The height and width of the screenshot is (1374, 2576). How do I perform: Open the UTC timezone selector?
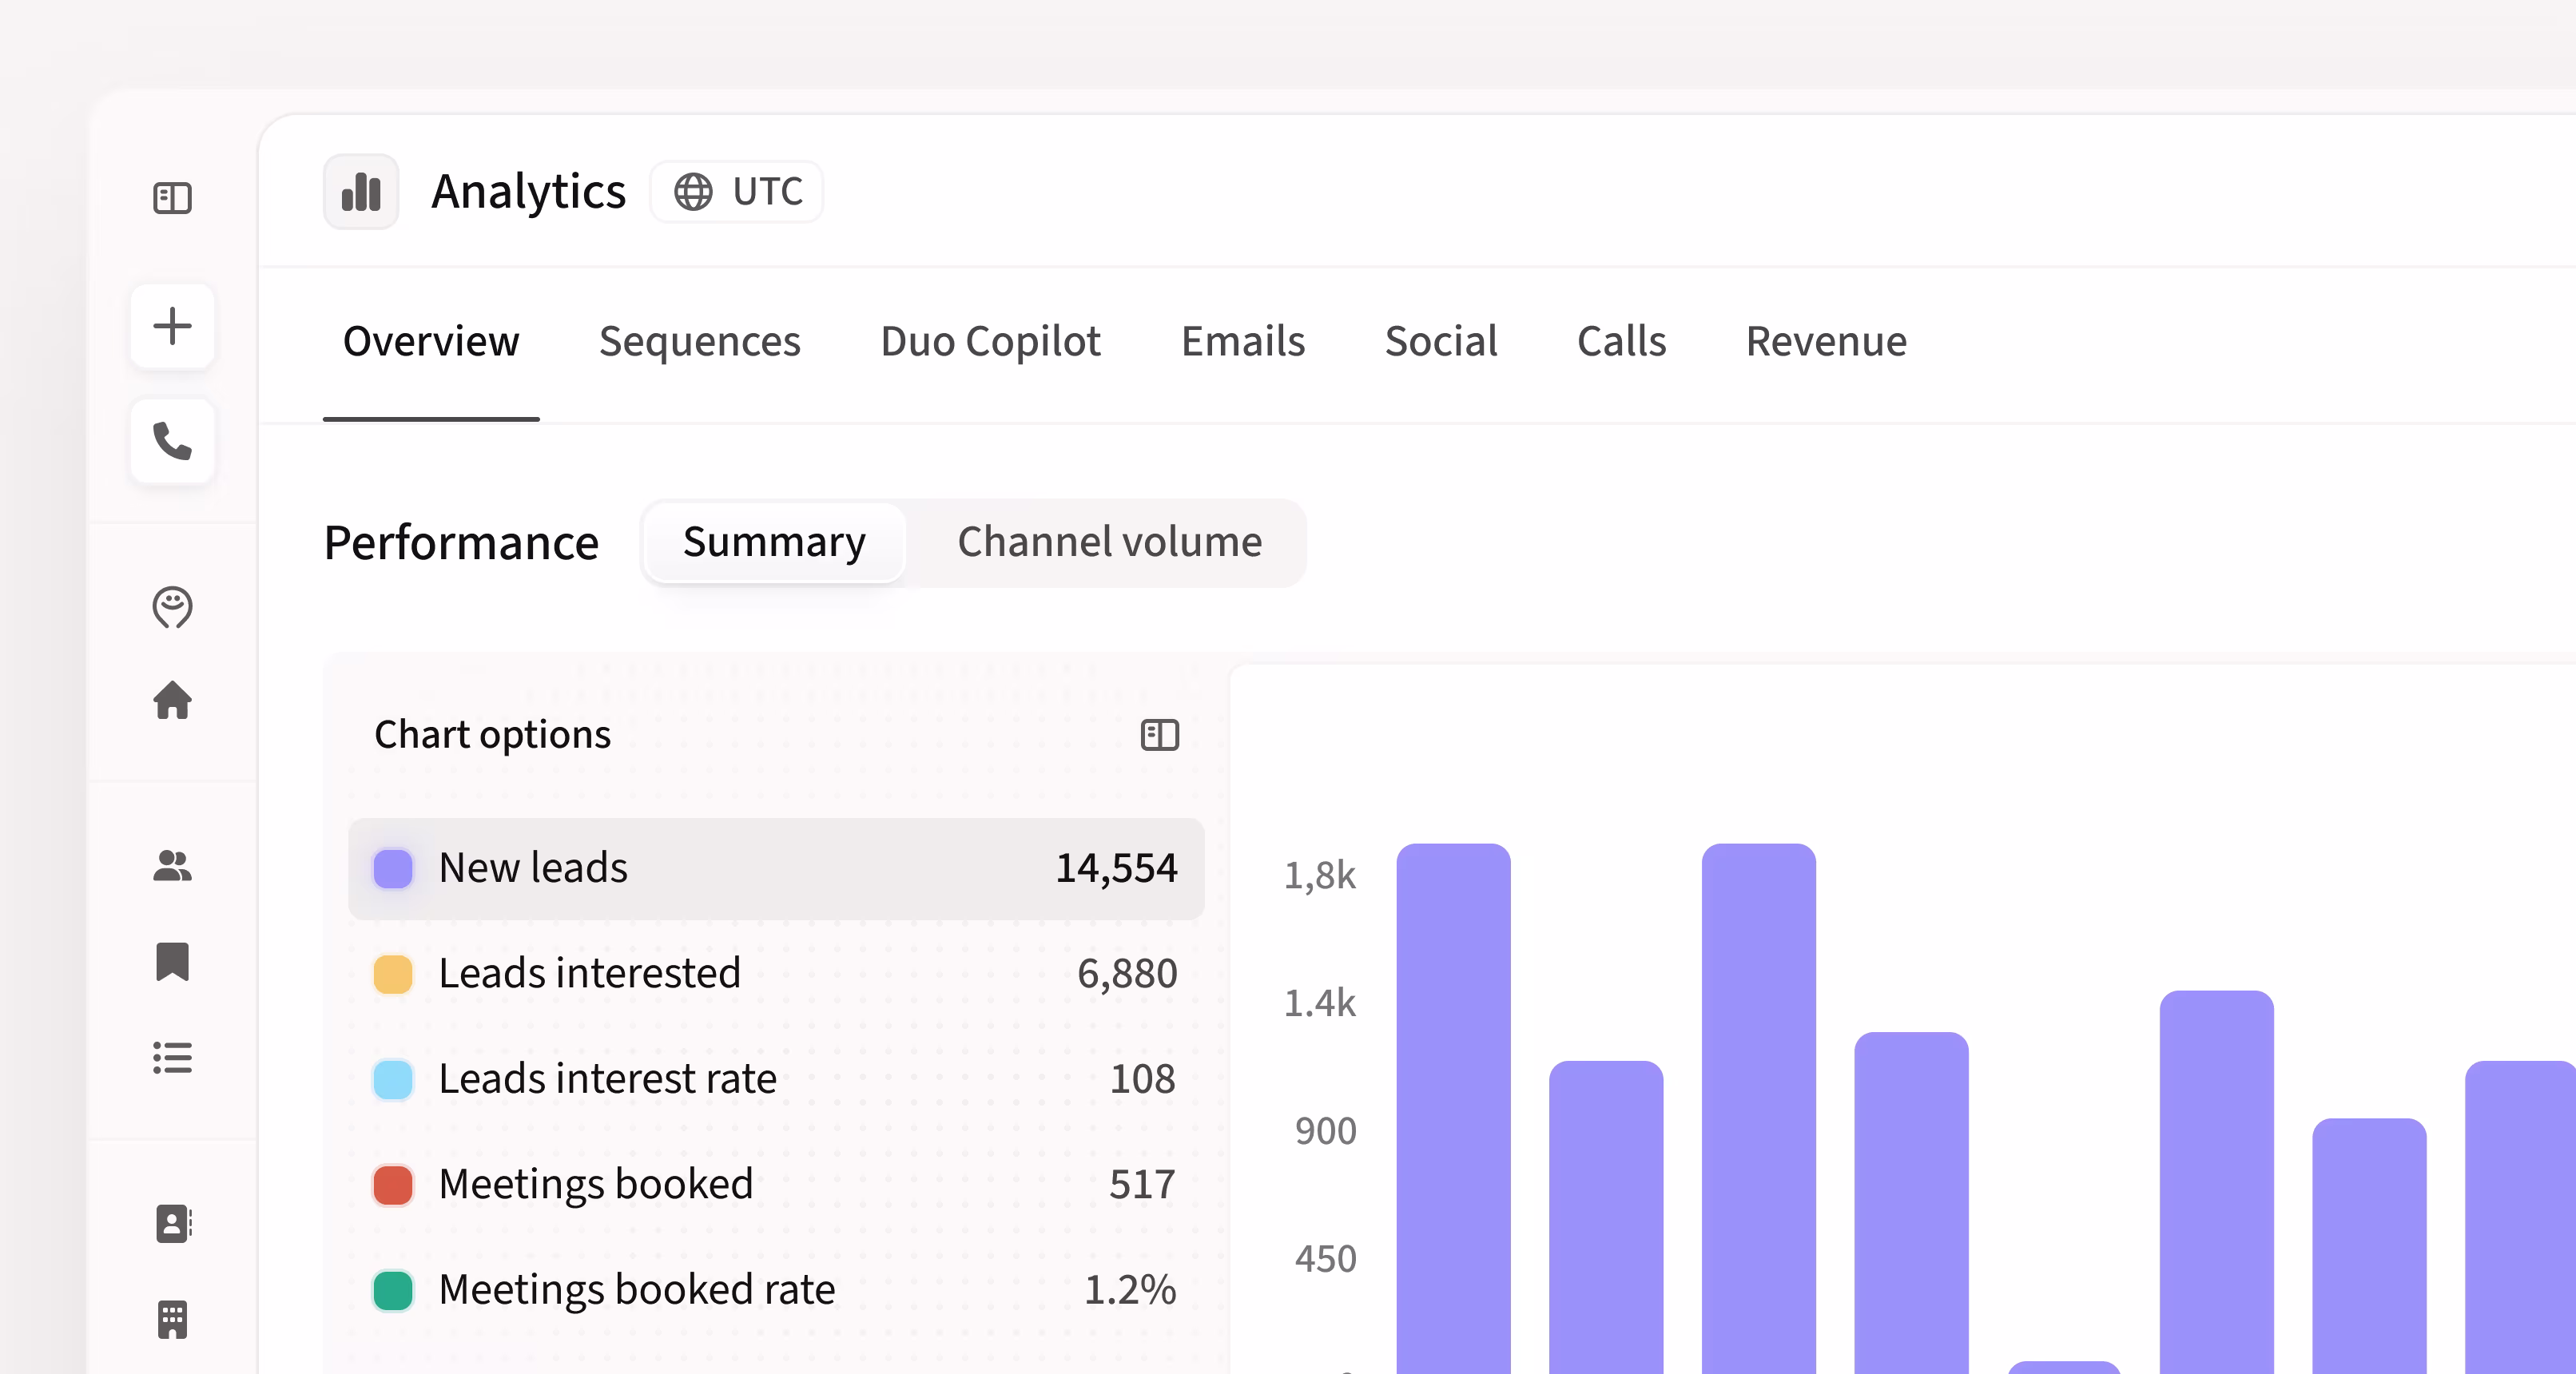click(x=737, y=191)
